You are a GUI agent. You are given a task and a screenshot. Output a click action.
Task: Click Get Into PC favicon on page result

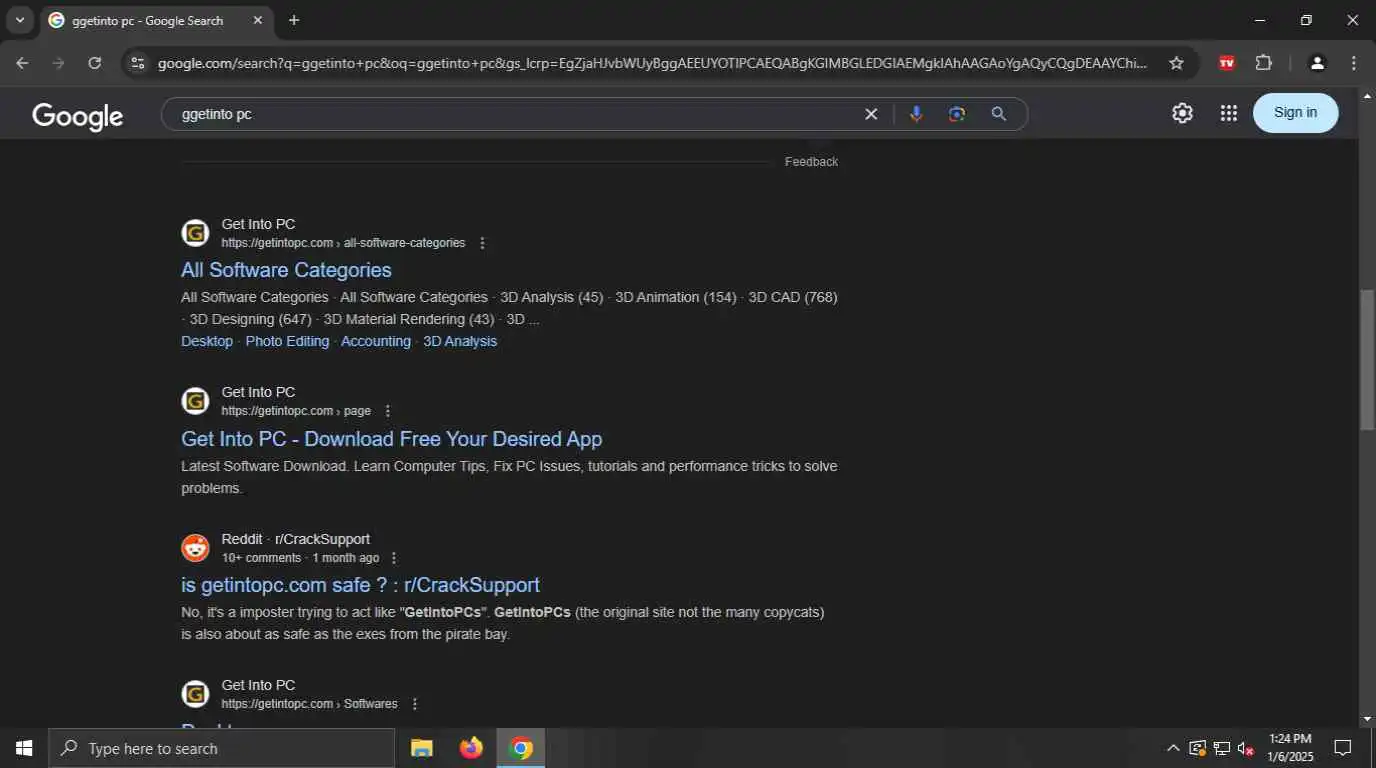[195, 401]
